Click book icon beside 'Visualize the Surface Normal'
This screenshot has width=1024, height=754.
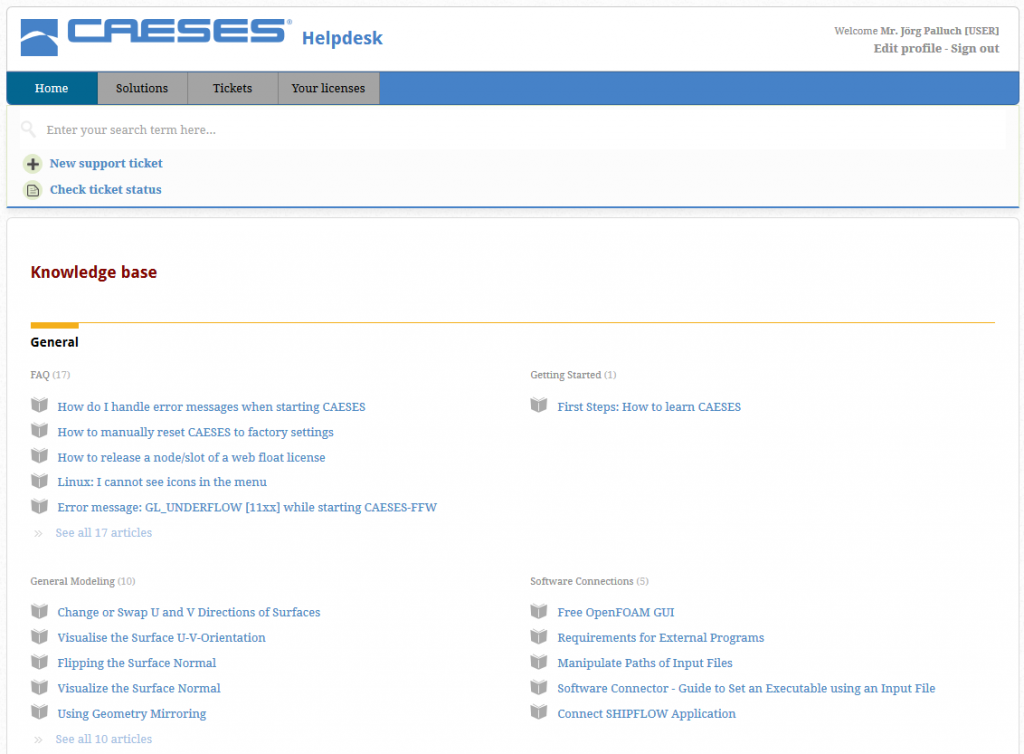(39, 687)
